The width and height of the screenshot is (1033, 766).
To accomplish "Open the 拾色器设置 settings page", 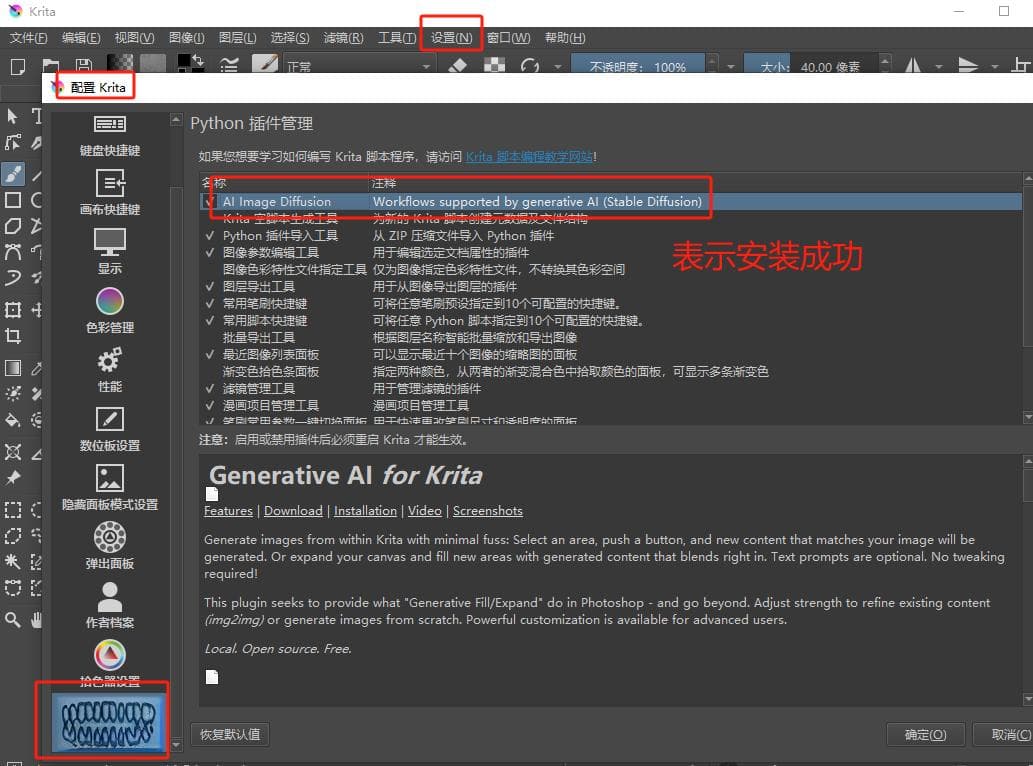I will (109, 662).
